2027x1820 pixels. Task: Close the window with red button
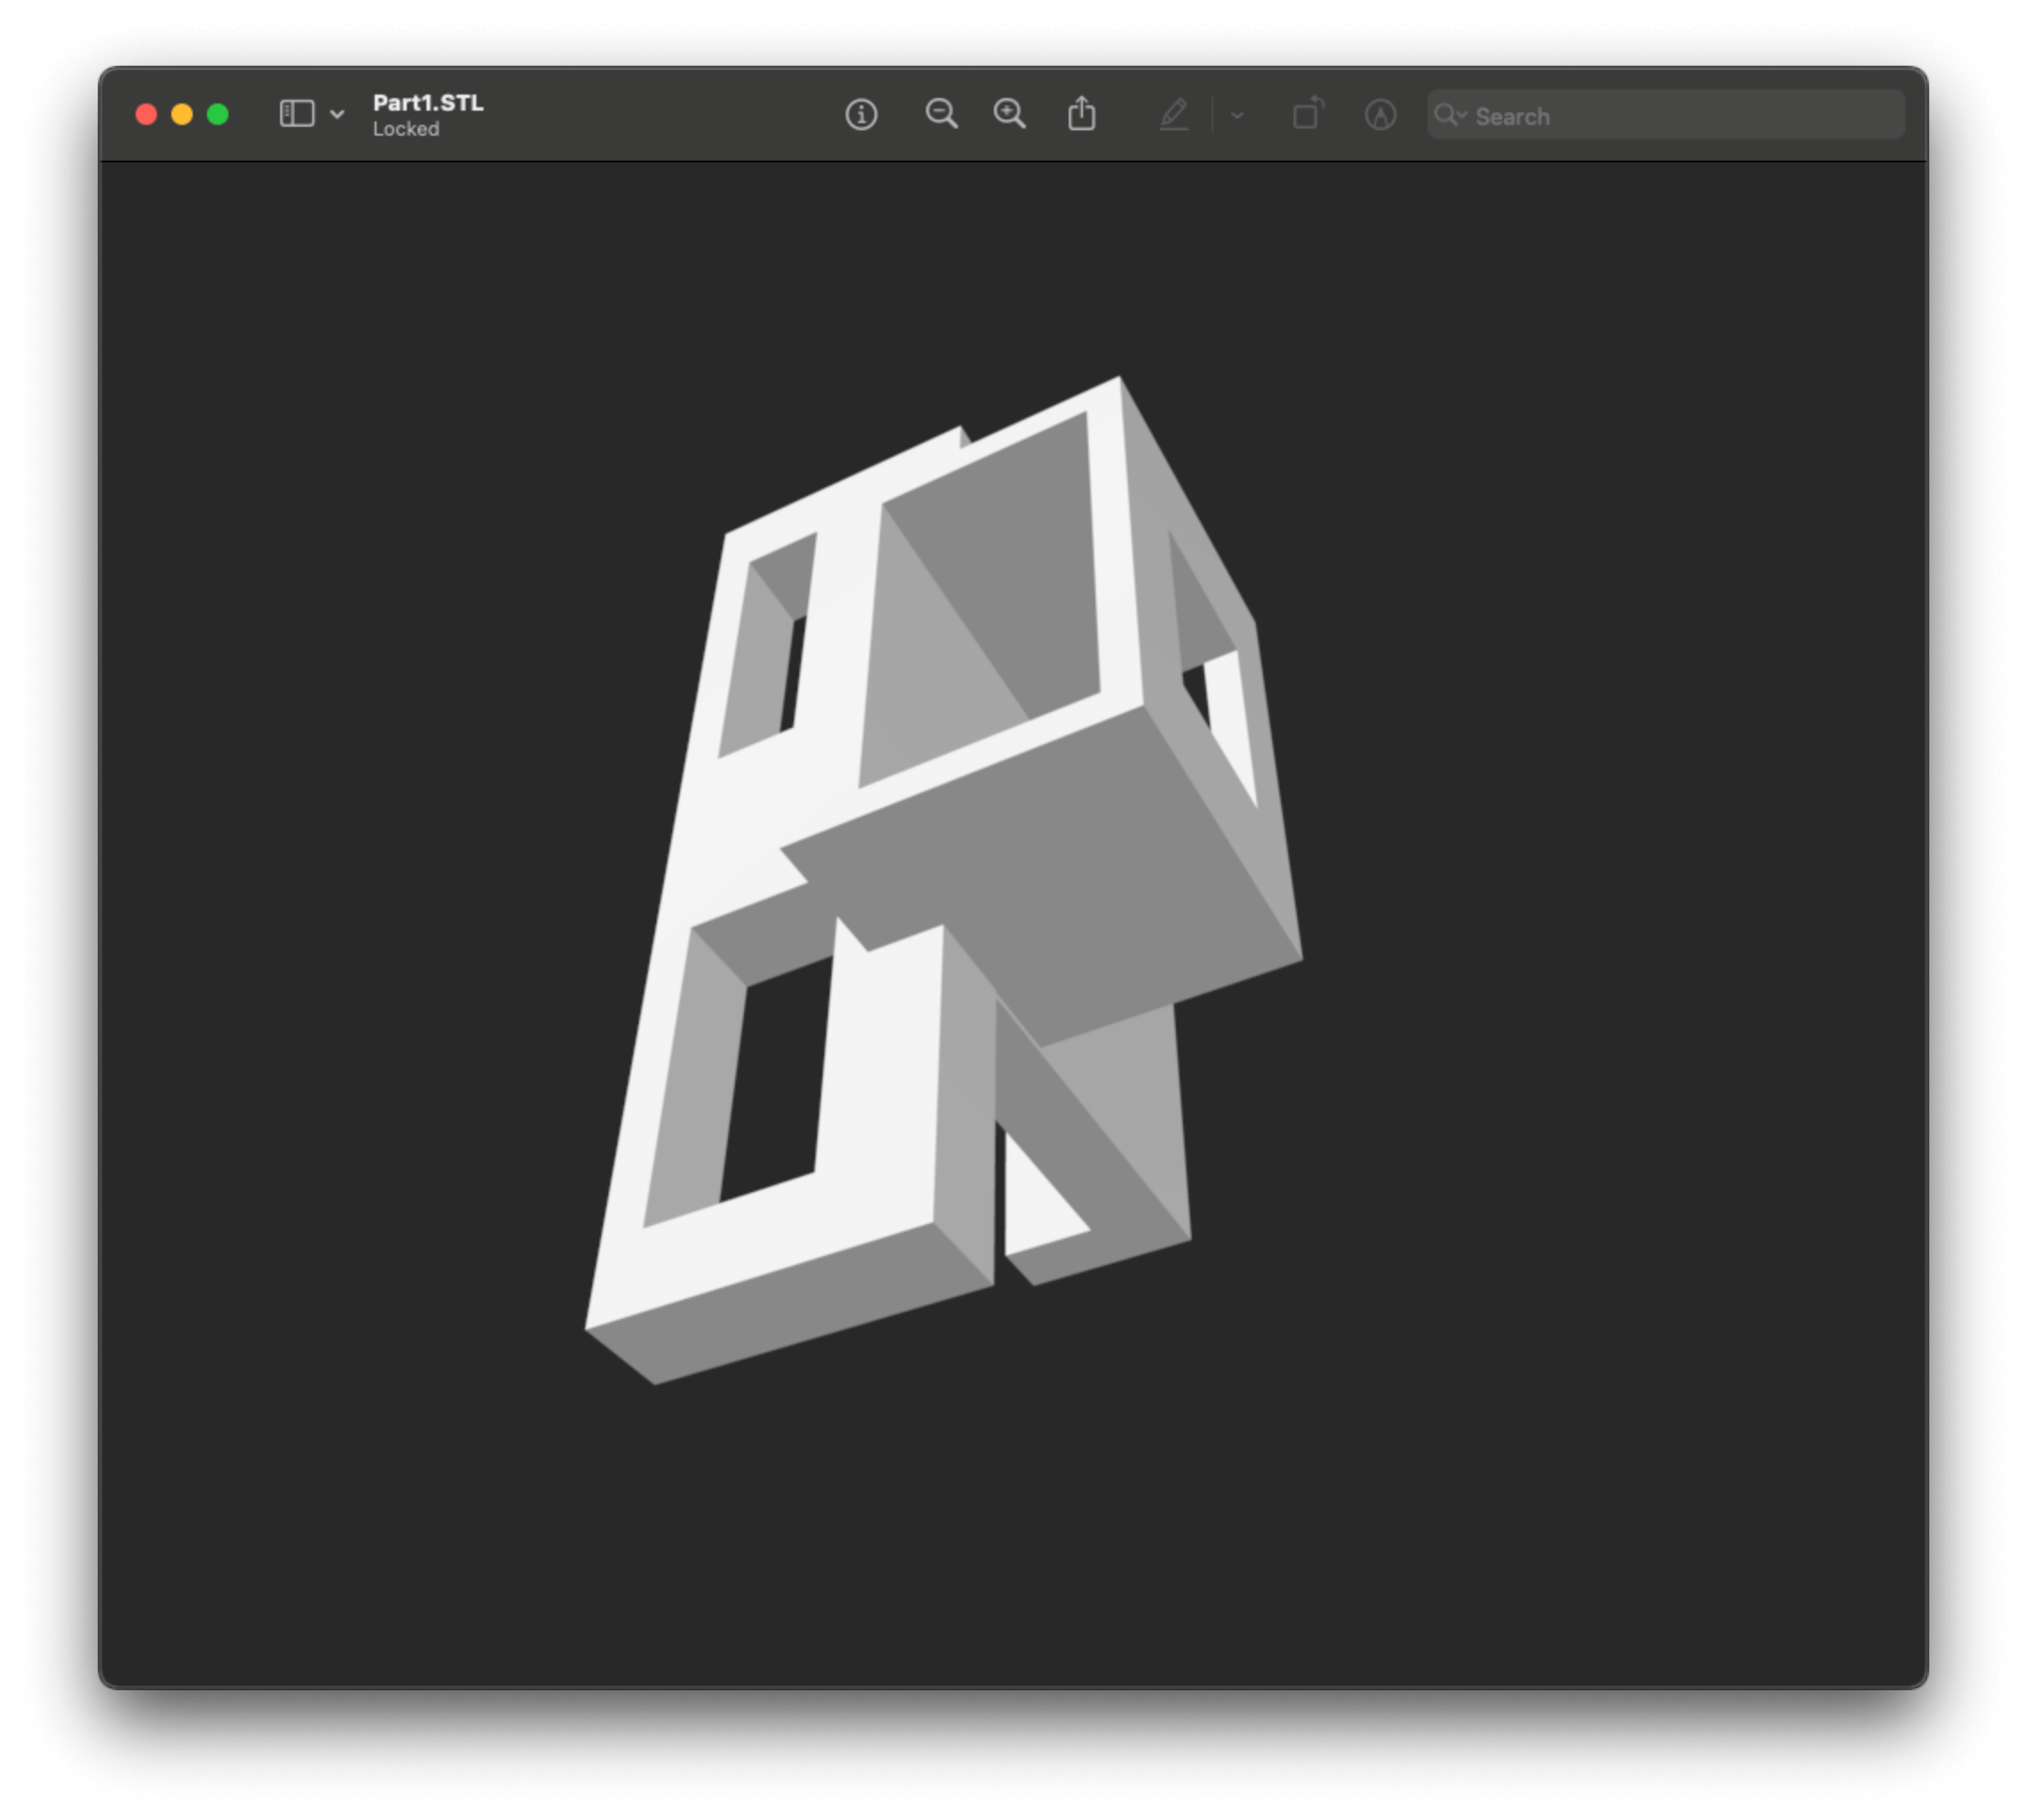coord(146,115)
